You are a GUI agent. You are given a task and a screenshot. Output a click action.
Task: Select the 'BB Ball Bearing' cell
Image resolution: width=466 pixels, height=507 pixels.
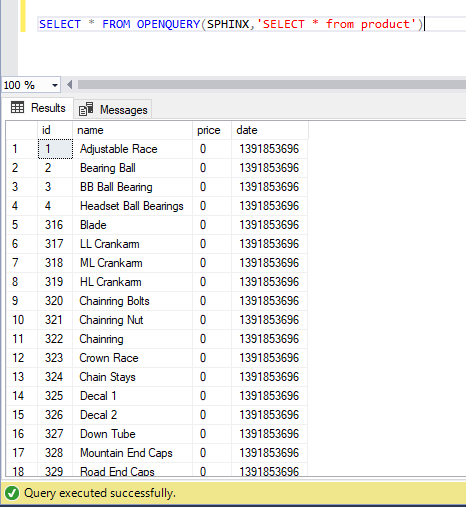point(132,187)
